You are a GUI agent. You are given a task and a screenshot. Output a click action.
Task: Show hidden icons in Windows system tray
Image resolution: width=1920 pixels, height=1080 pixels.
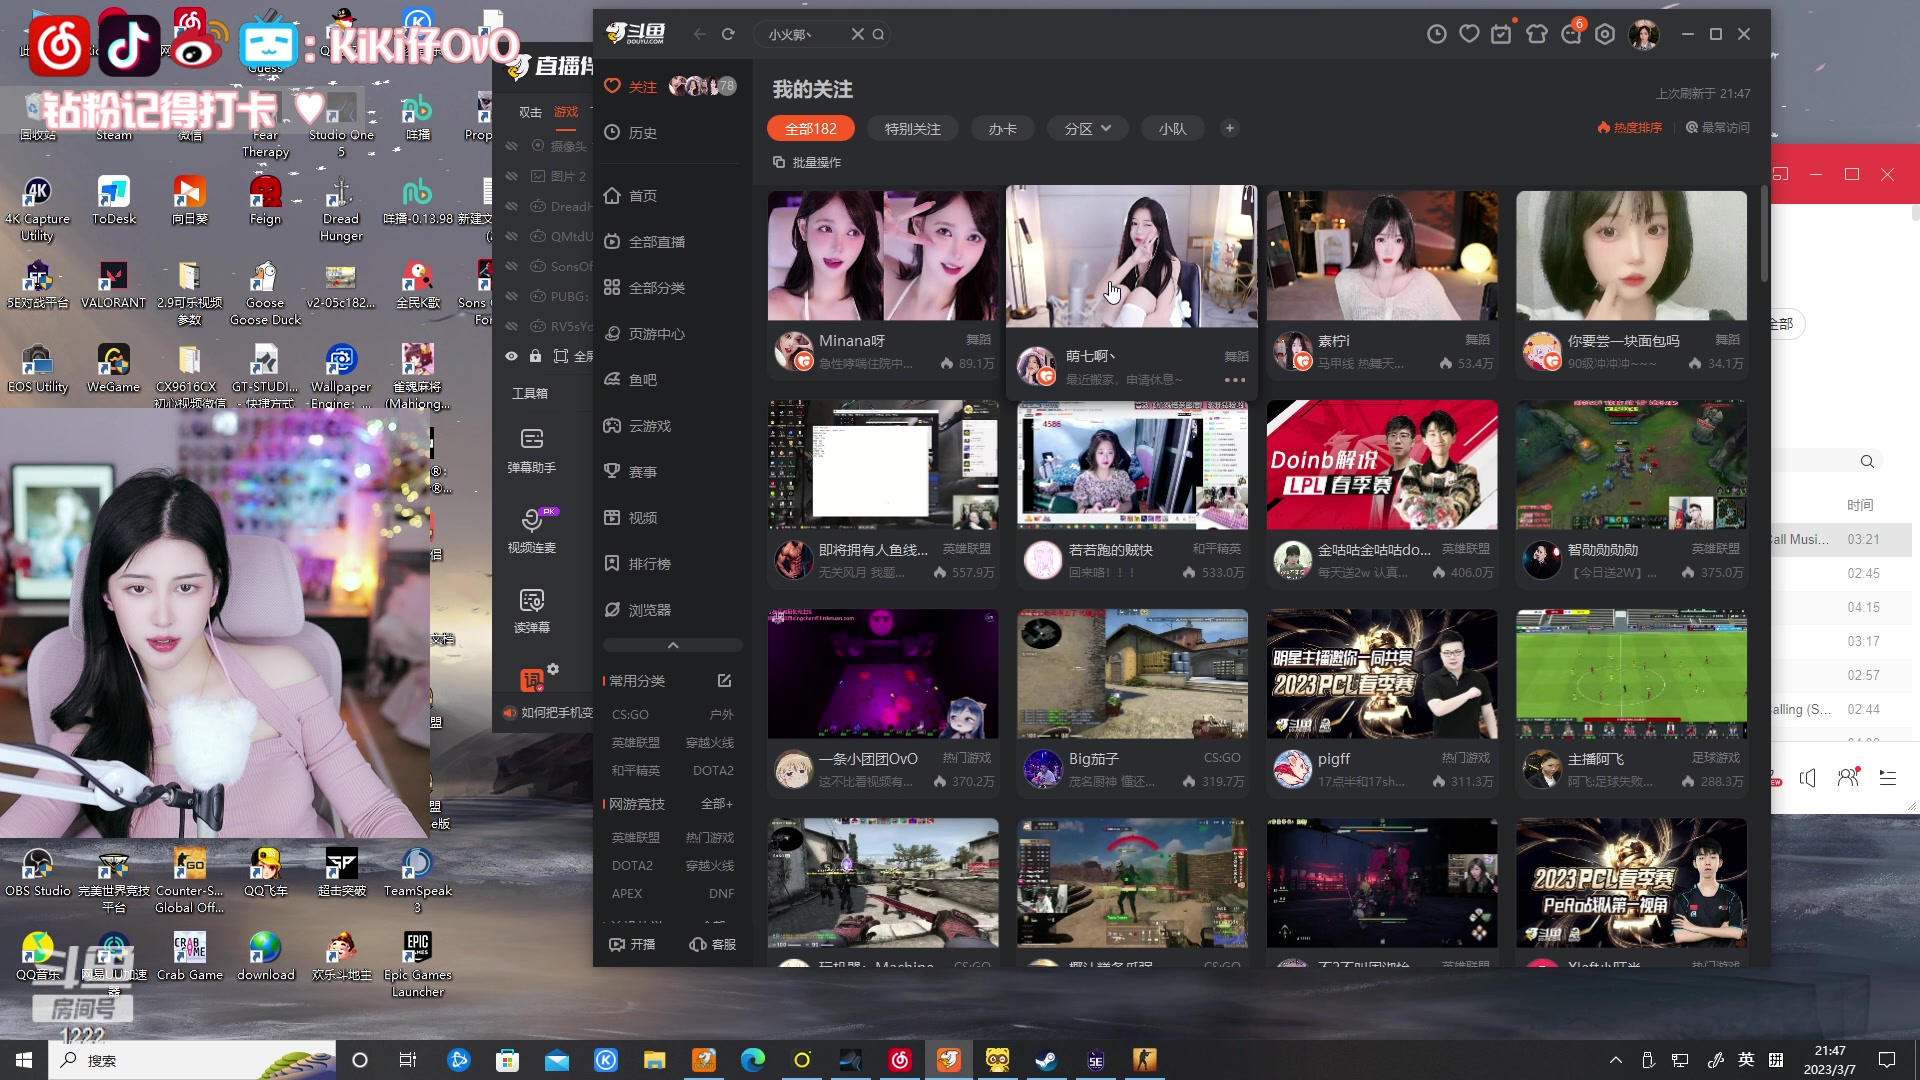tap(1615, 1060)
